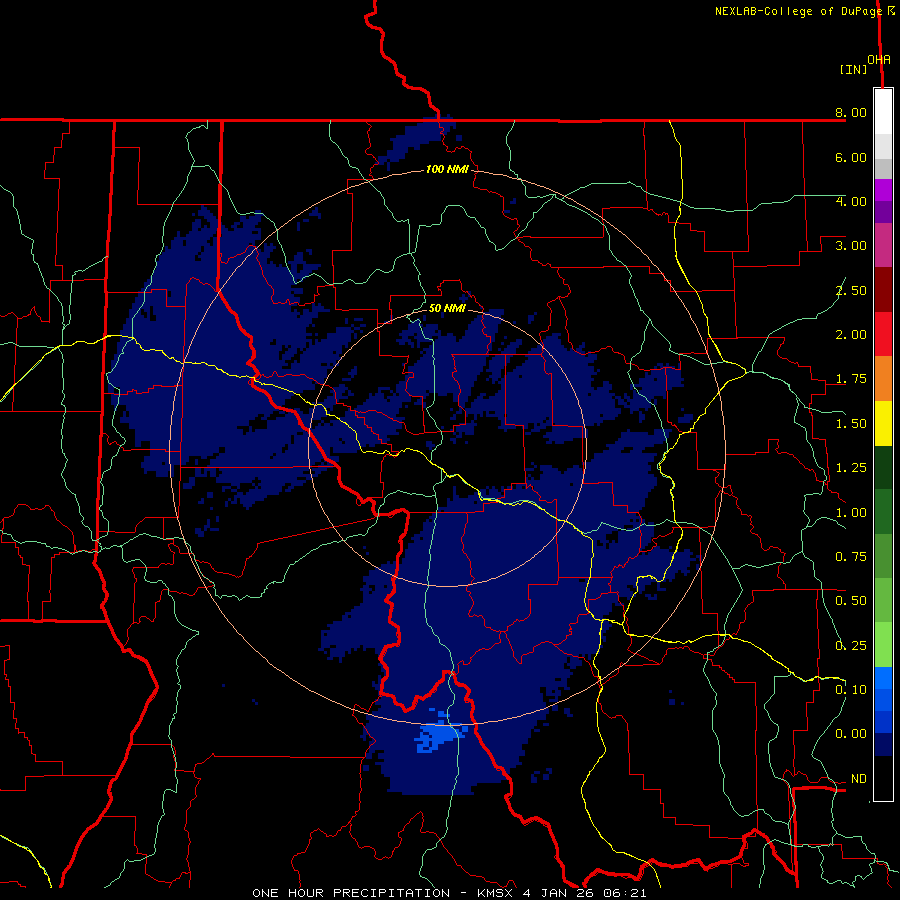
Task: Click the 0.10 legend value
Action: [851, 690]
